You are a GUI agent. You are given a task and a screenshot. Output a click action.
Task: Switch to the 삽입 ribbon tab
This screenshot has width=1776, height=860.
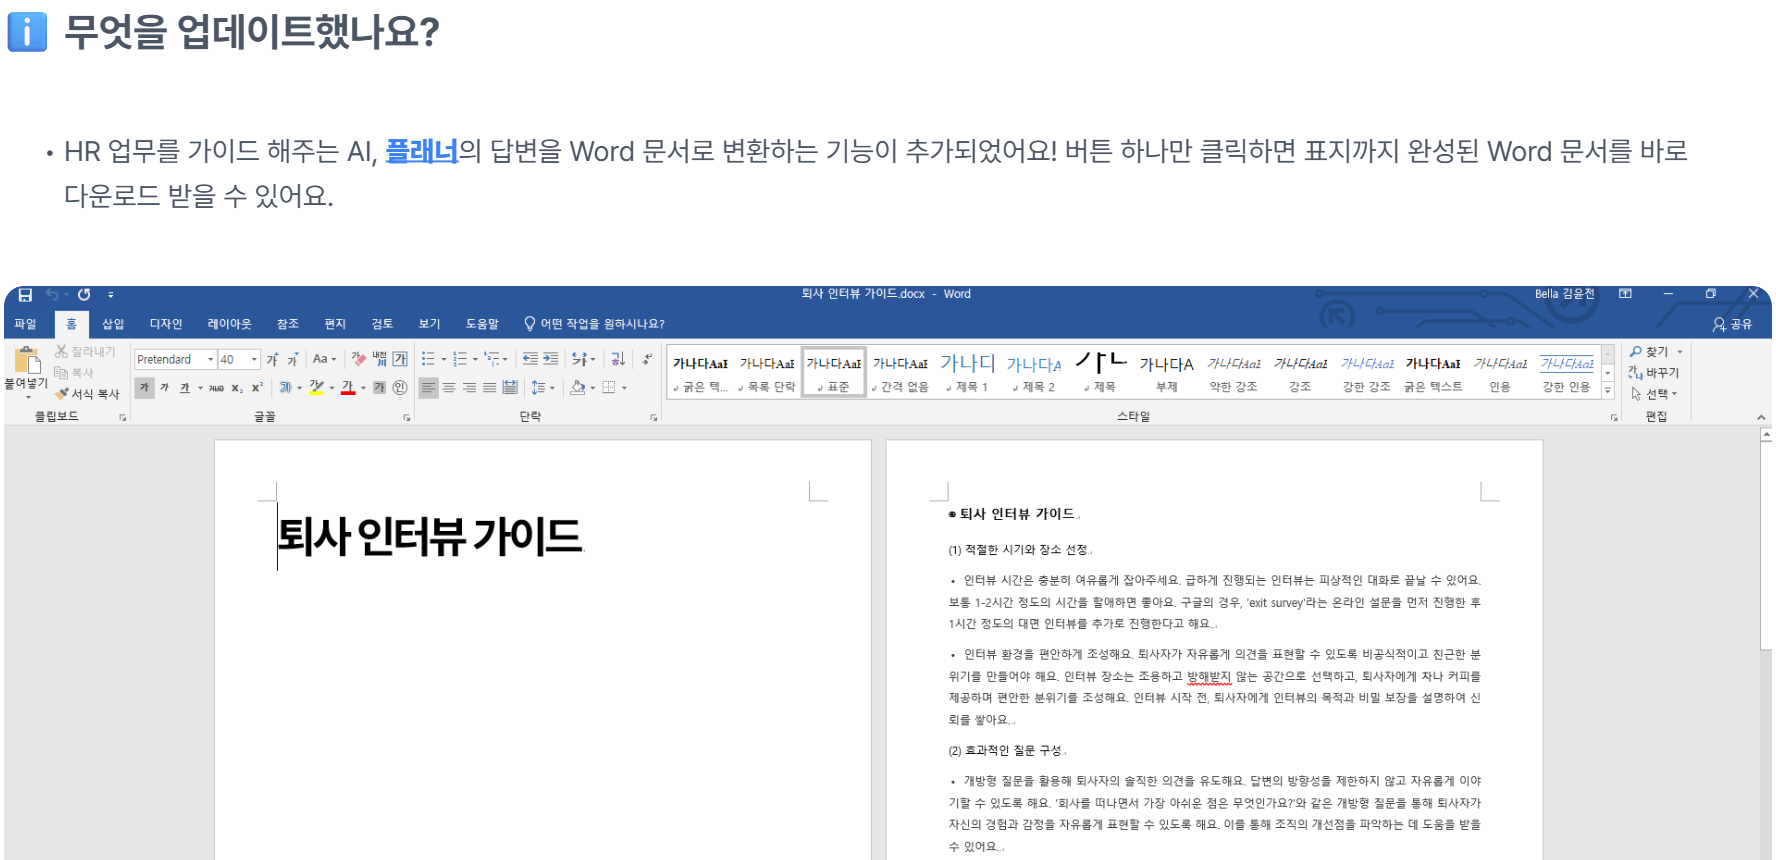click(113, 324)
